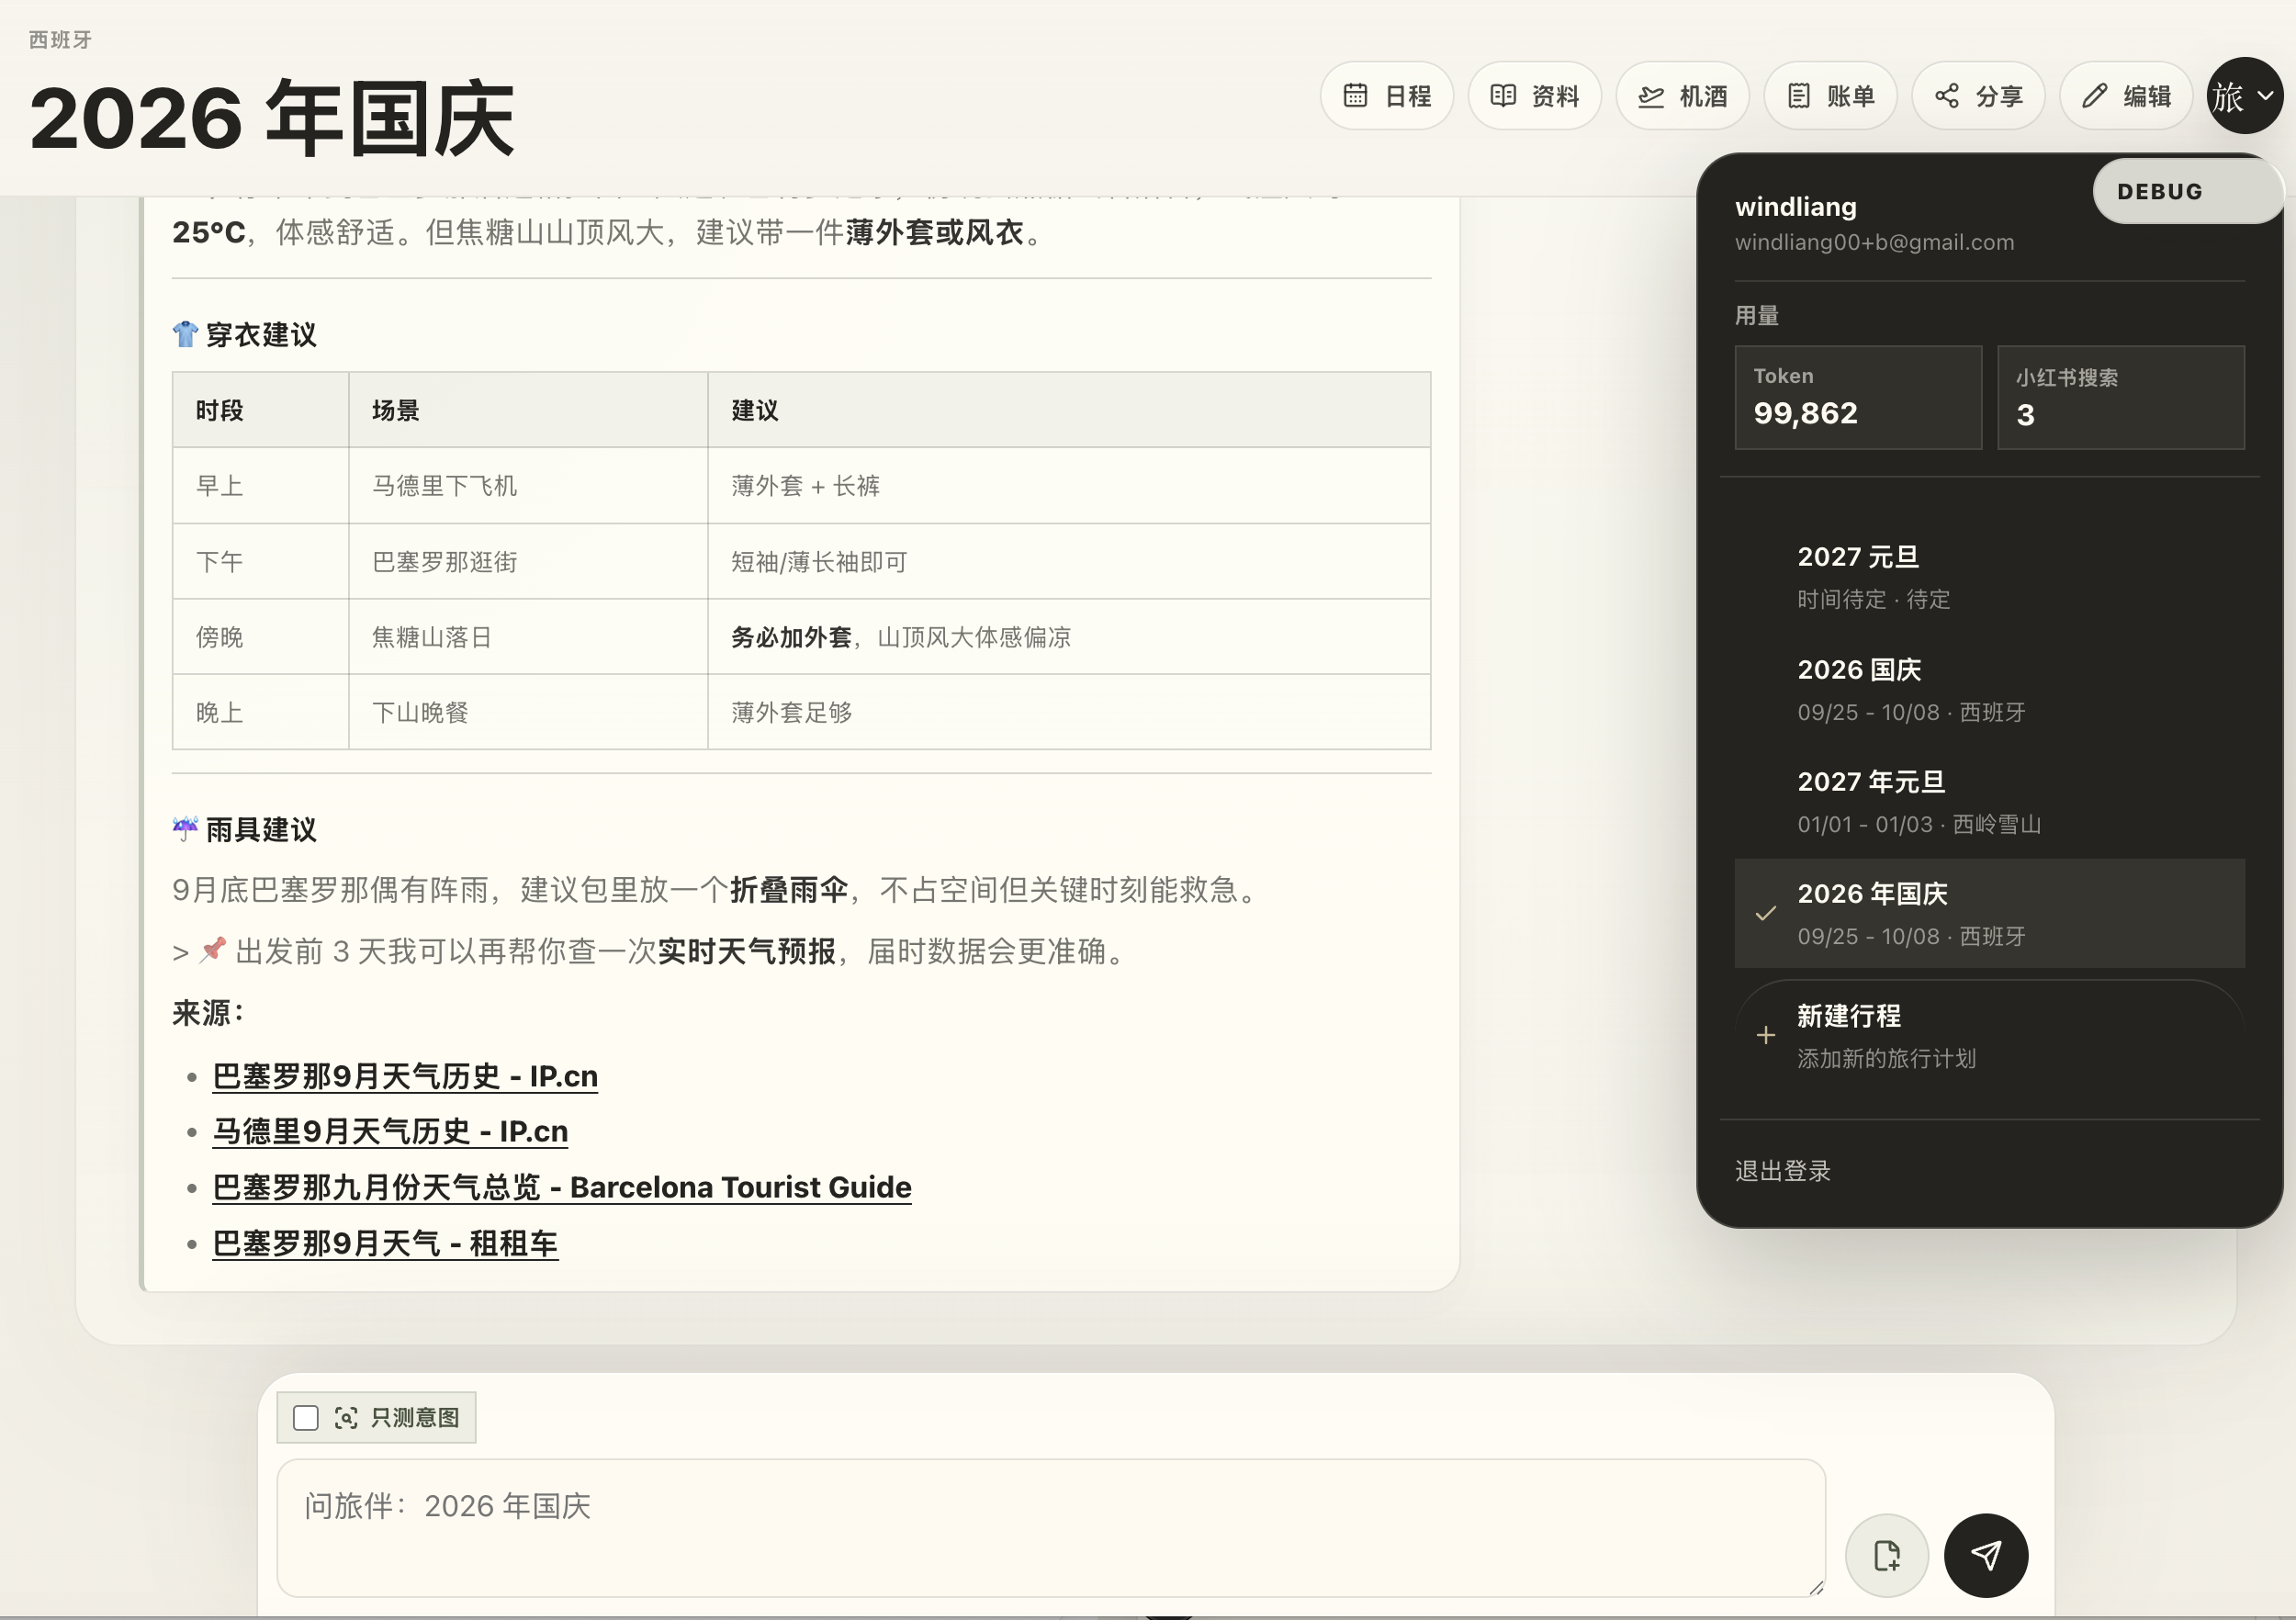Select the 2026 国庆 trip entry

1989,690
